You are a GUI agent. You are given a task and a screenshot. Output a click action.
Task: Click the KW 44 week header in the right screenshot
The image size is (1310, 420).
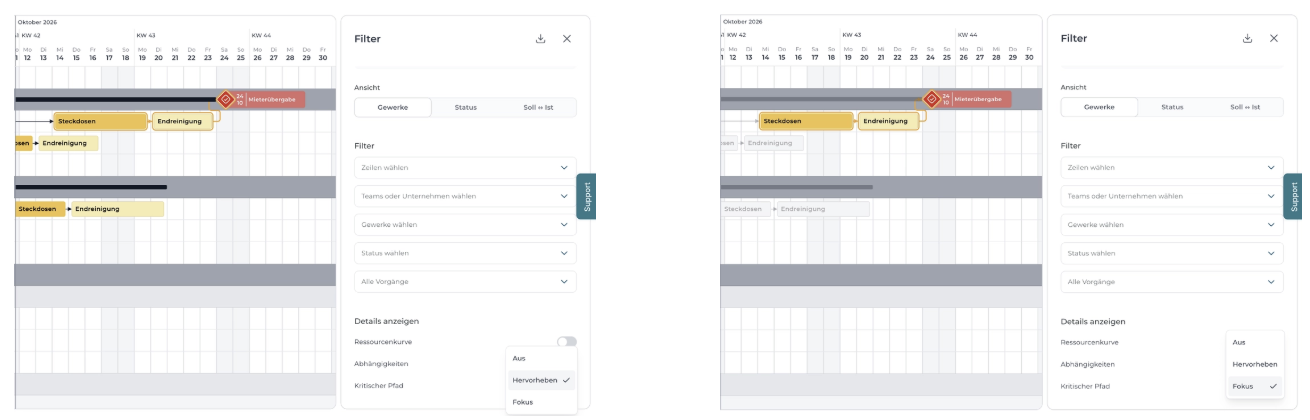click(x=966, y=35)
